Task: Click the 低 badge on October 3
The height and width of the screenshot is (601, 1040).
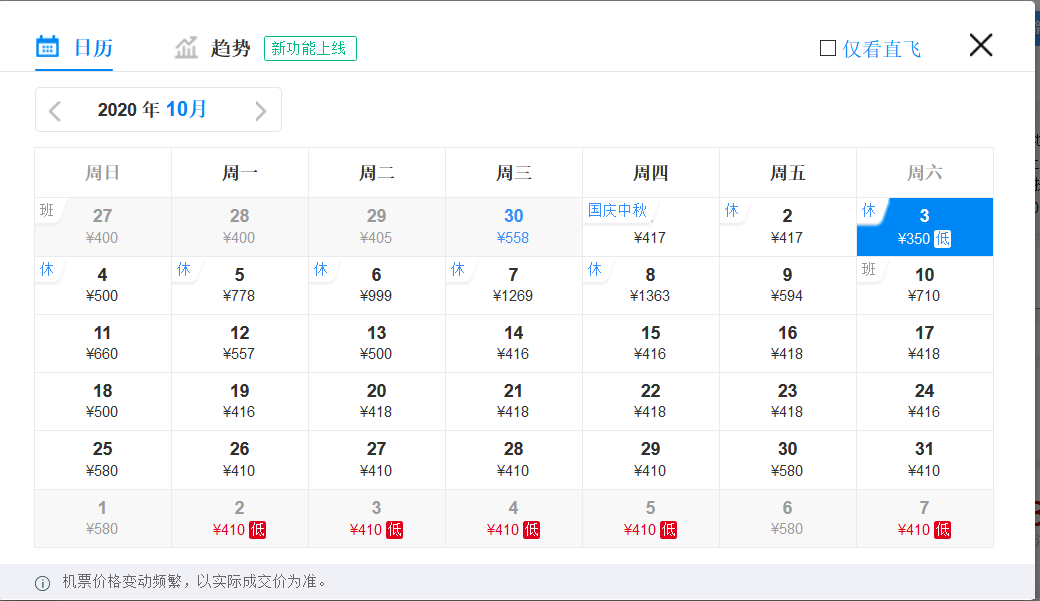Action: pos(942,239)
